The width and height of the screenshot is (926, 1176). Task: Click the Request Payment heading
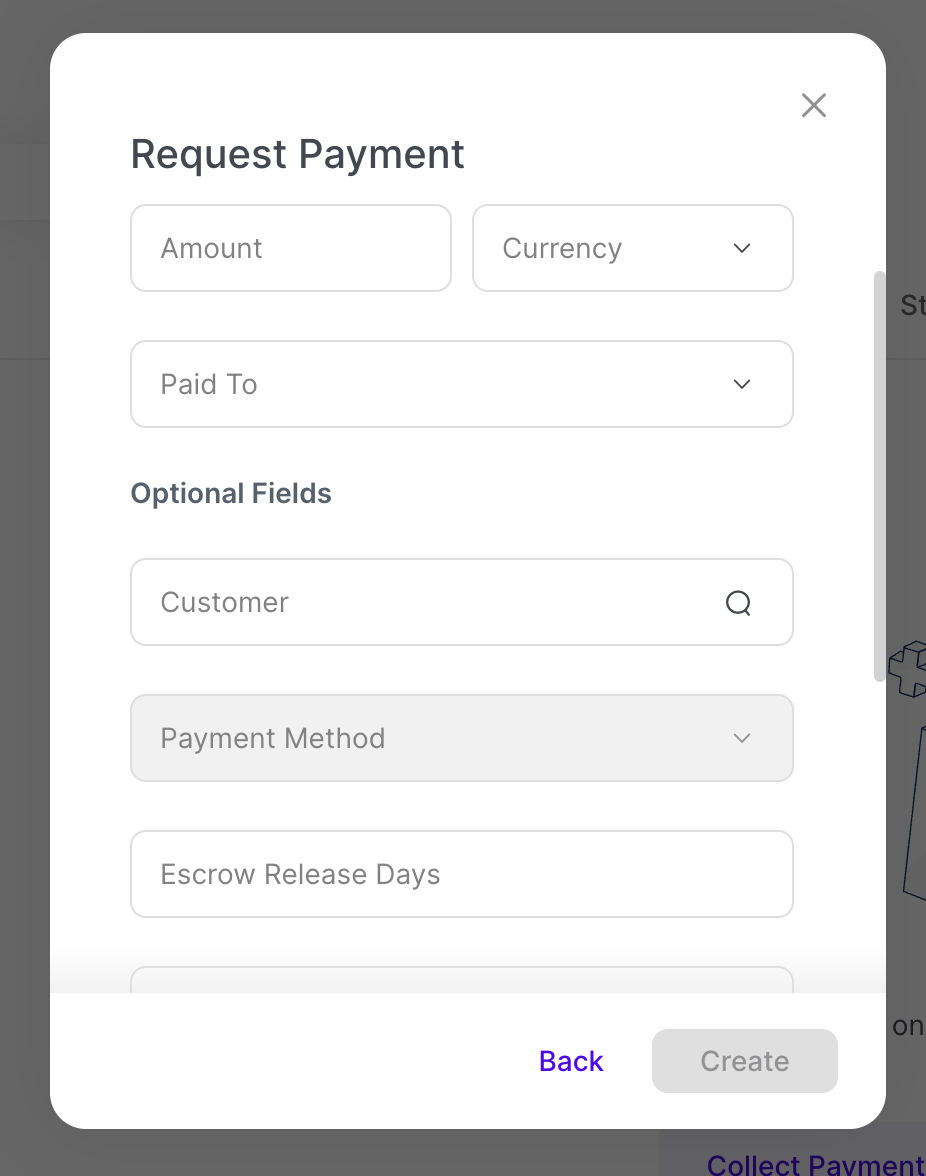[x=297, y=155]
